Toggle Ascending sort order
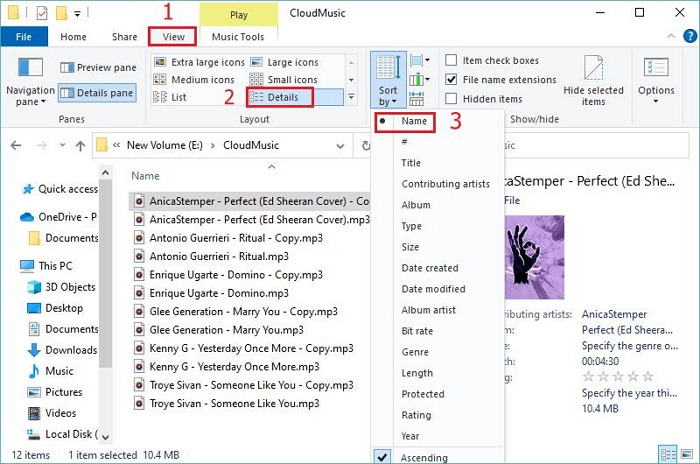700x464 pixels. [438, 457]
